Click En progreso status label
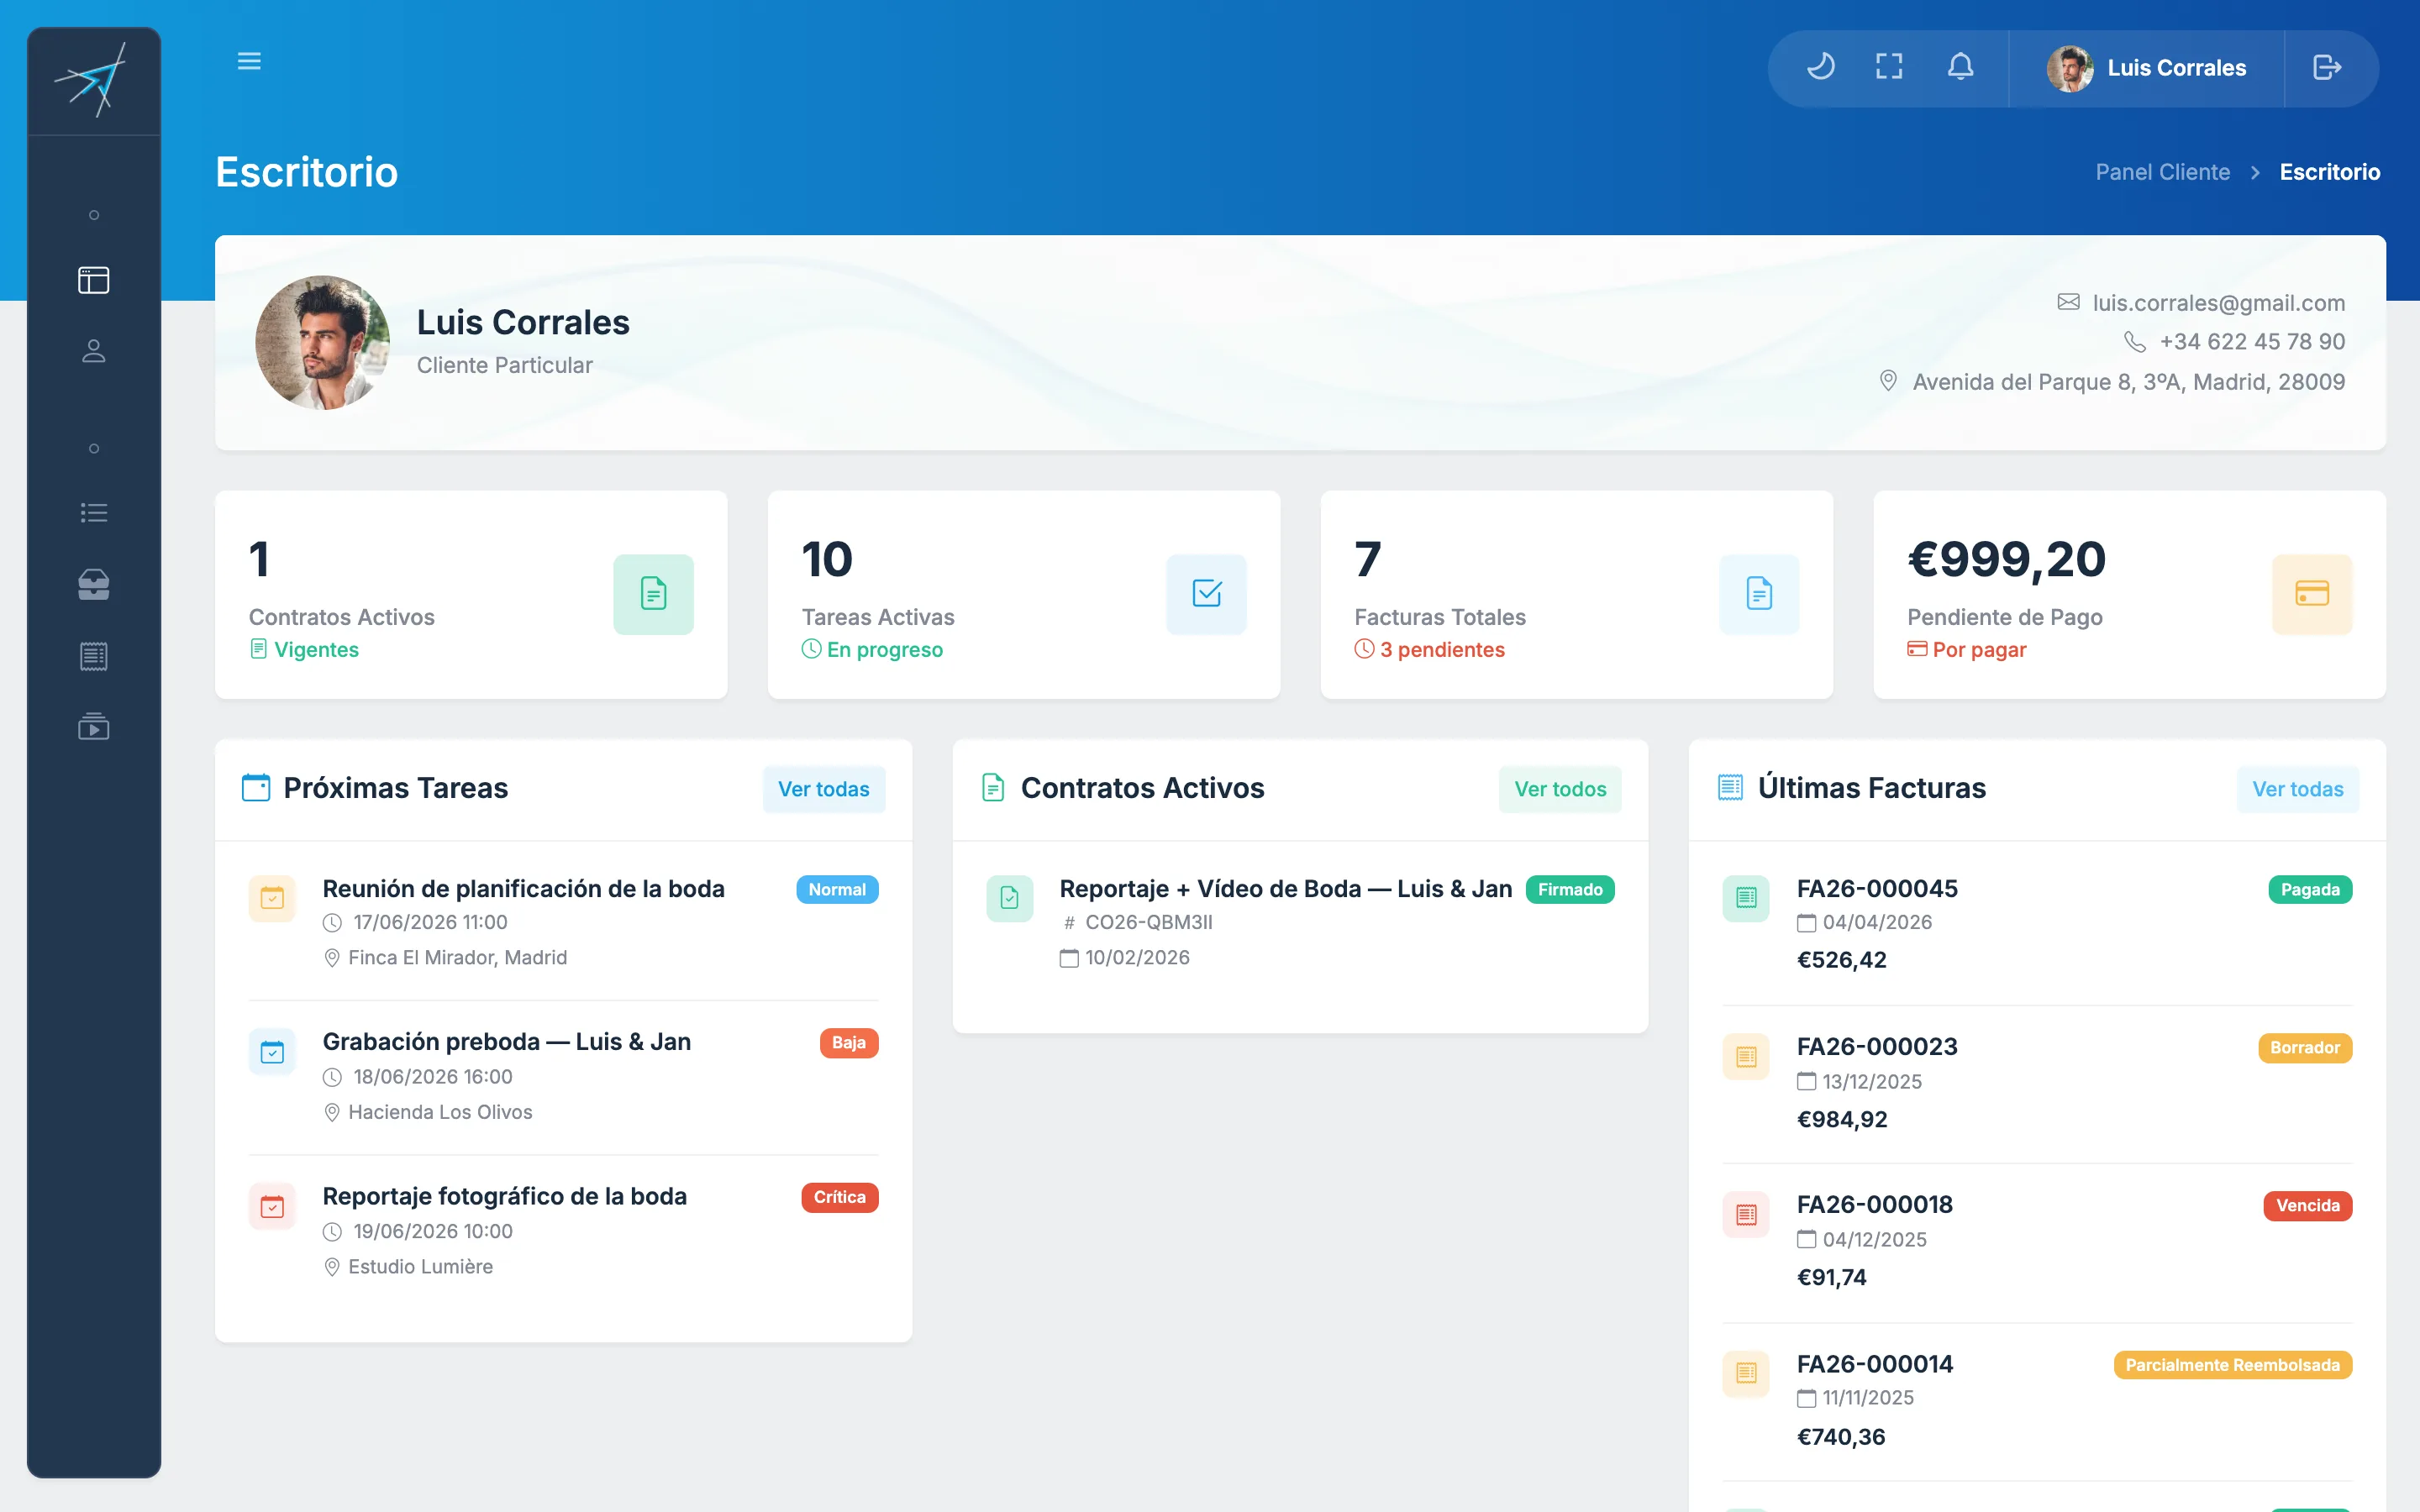The image size is (2420, 1512). (x=884, y=650)
